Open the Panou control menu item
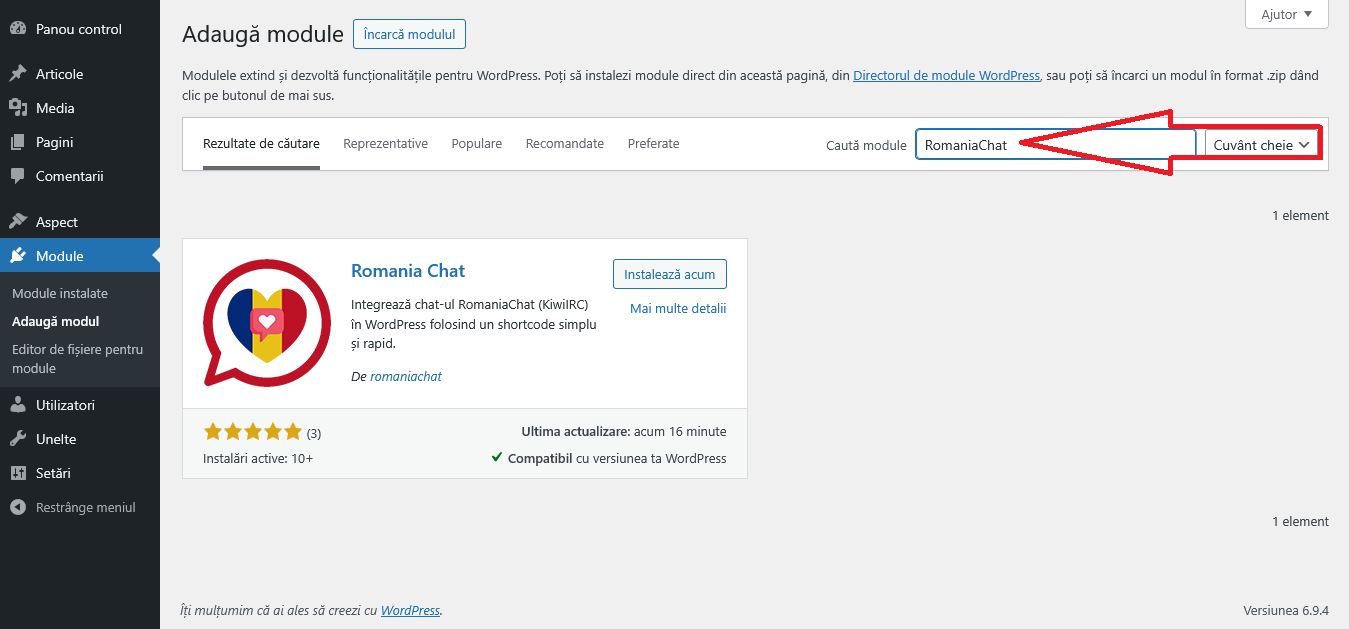The width and height of the screenshot is (1349, 629). [80, 29]
